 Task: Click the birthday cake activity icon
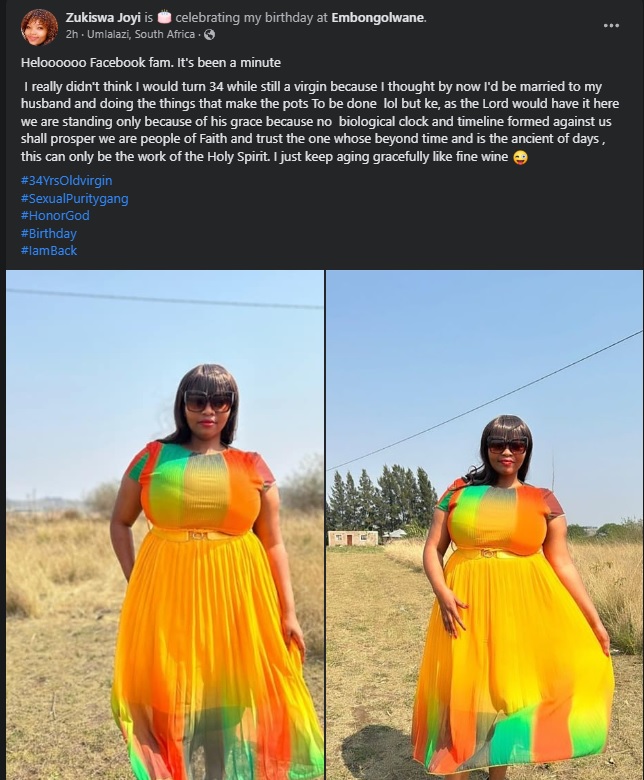pyautogui.click(x=164, y=17)
